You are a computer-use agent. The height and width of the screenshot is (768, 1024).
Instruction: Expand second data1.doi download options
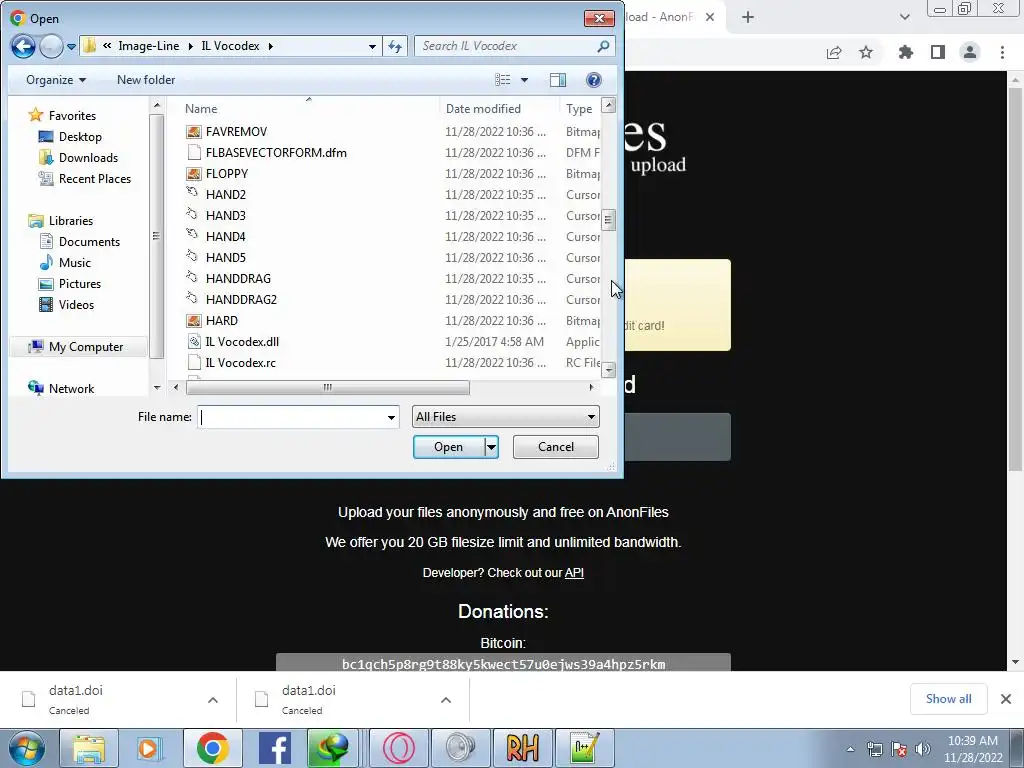[446, 700]
